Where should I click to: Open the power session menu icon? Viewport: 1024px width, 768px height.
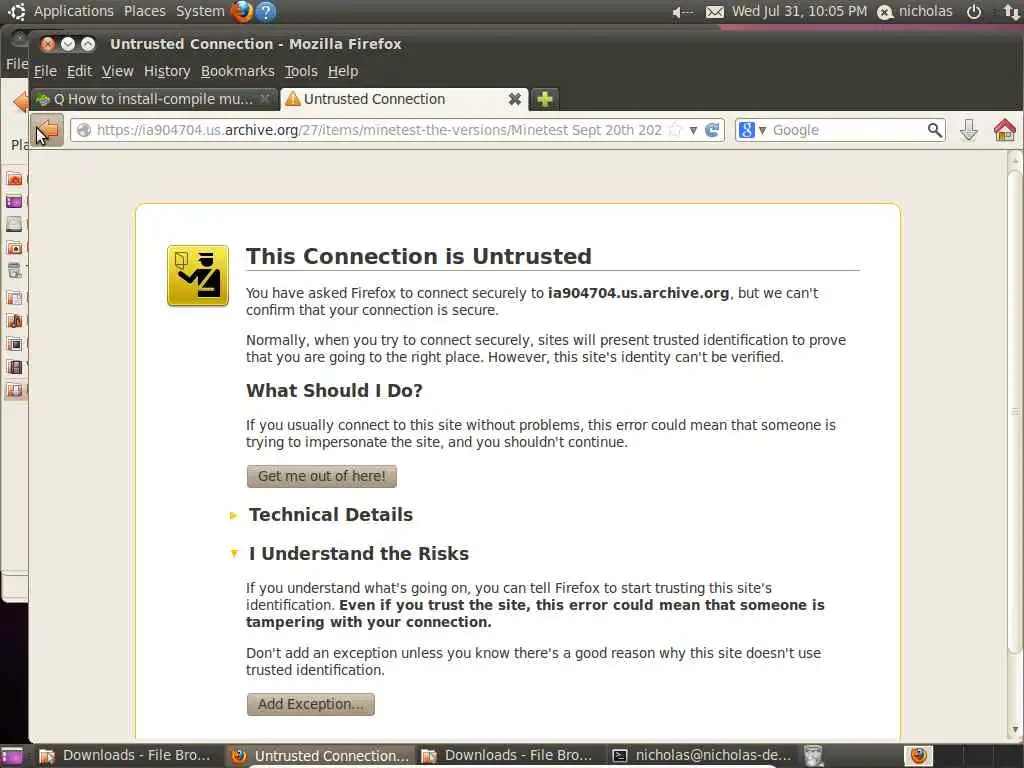pyautogui.click(x=974, y=12)
